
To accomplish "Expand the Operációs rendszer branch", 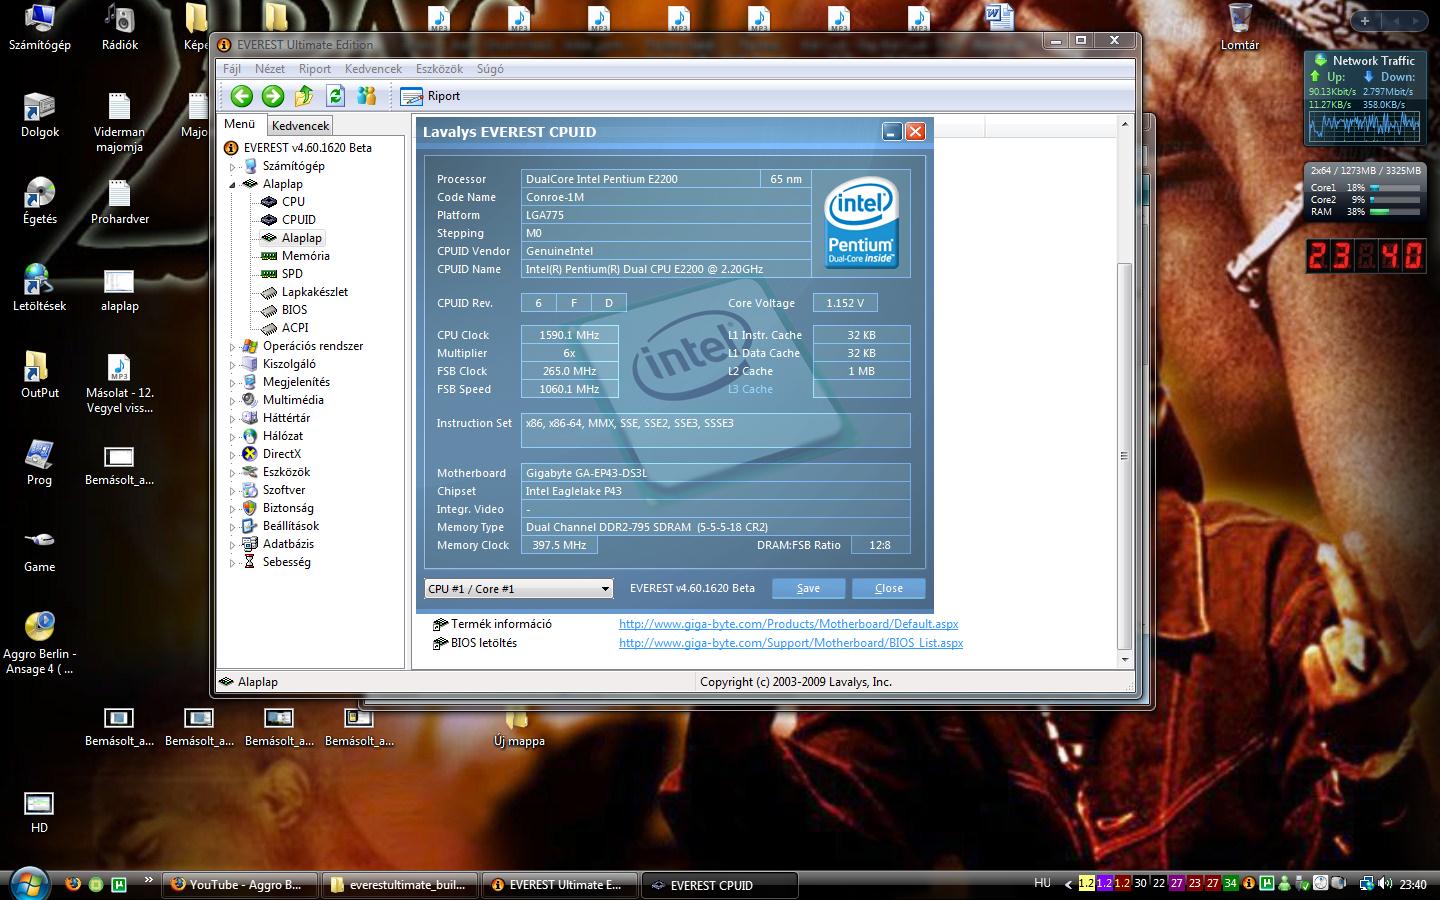I will [x=233, y=347].
